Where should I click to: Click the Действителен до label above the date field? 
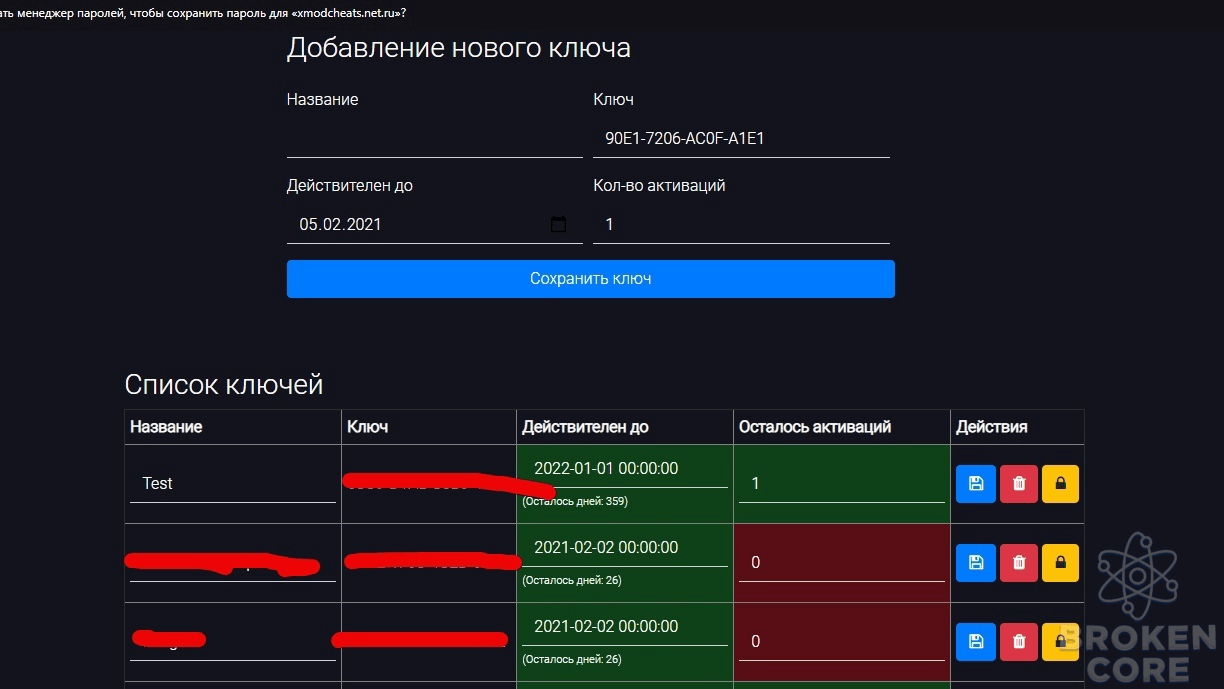350,185
